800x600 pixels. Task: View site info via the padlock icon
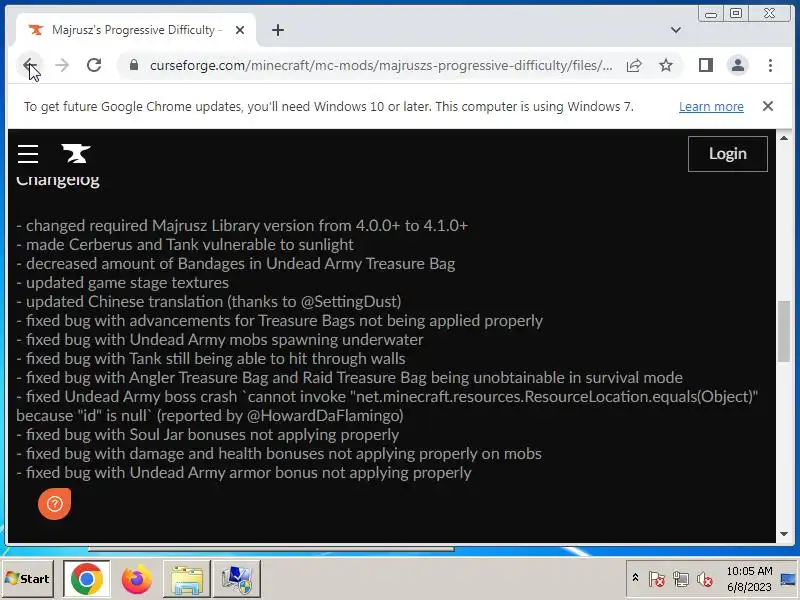tap(134, 65)
